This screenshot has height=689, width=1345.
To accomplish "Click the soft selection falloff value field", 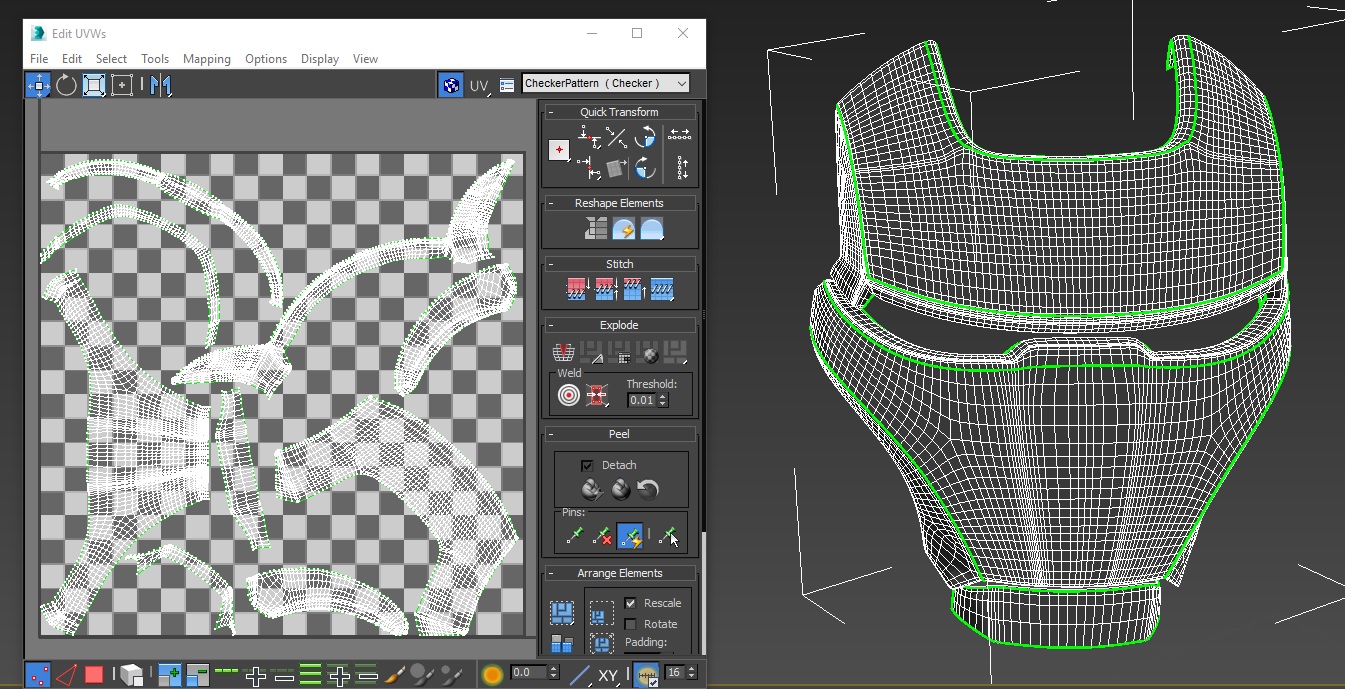I will [529, 673].
